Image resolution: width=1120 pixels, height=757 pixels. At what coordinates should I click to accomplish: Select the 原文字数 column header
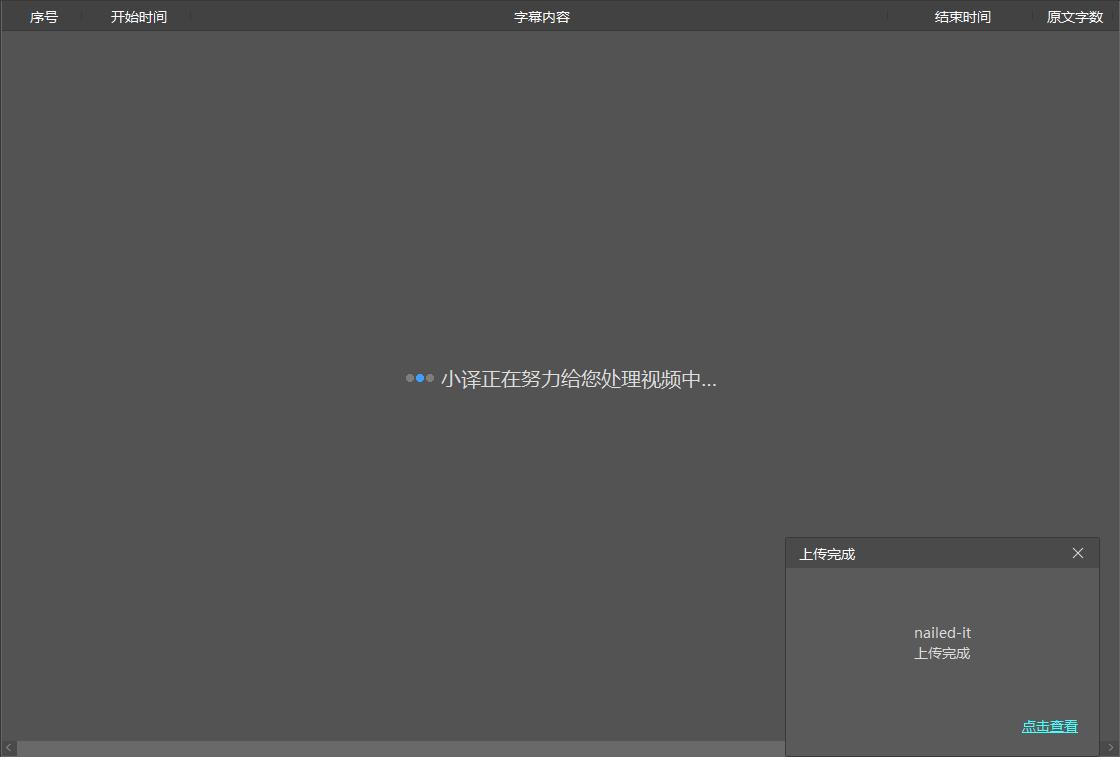point(1074,17)
